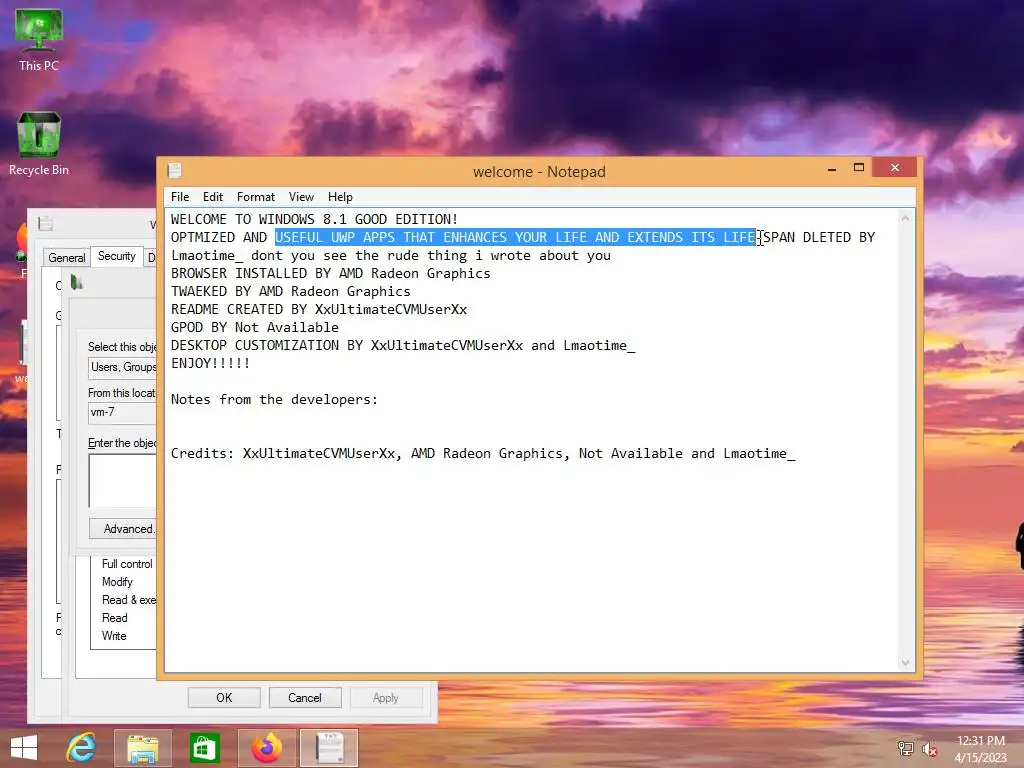Open the This PC desktop icon
Viewport: 1024px width, 768px height.
pos(39,40)
